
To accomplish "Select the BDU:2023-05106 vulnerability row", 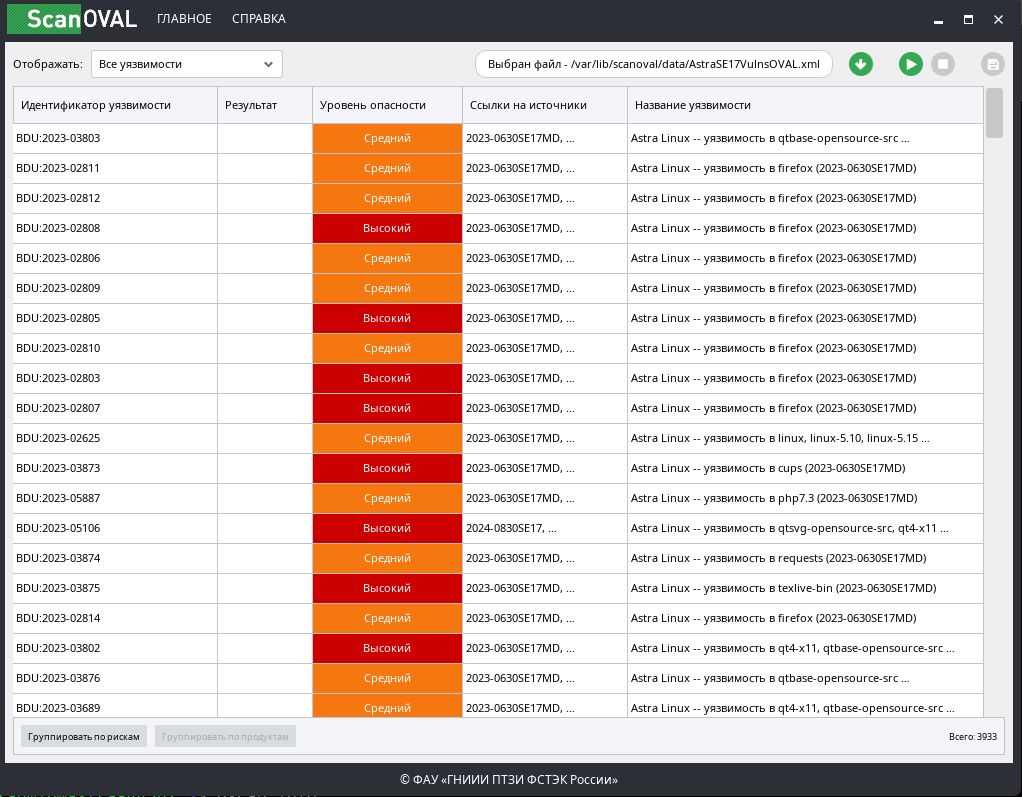I will click(115, 528).
